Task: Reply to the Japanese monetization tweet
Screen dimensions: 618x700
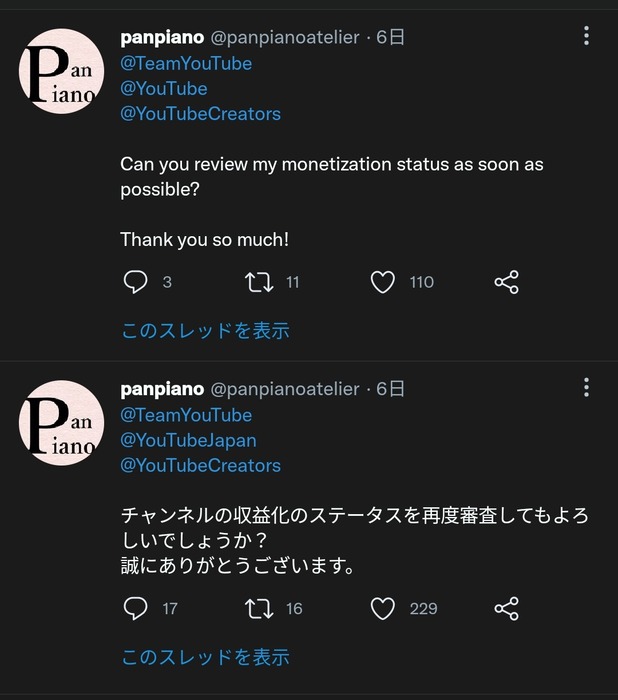Action: 136,608
